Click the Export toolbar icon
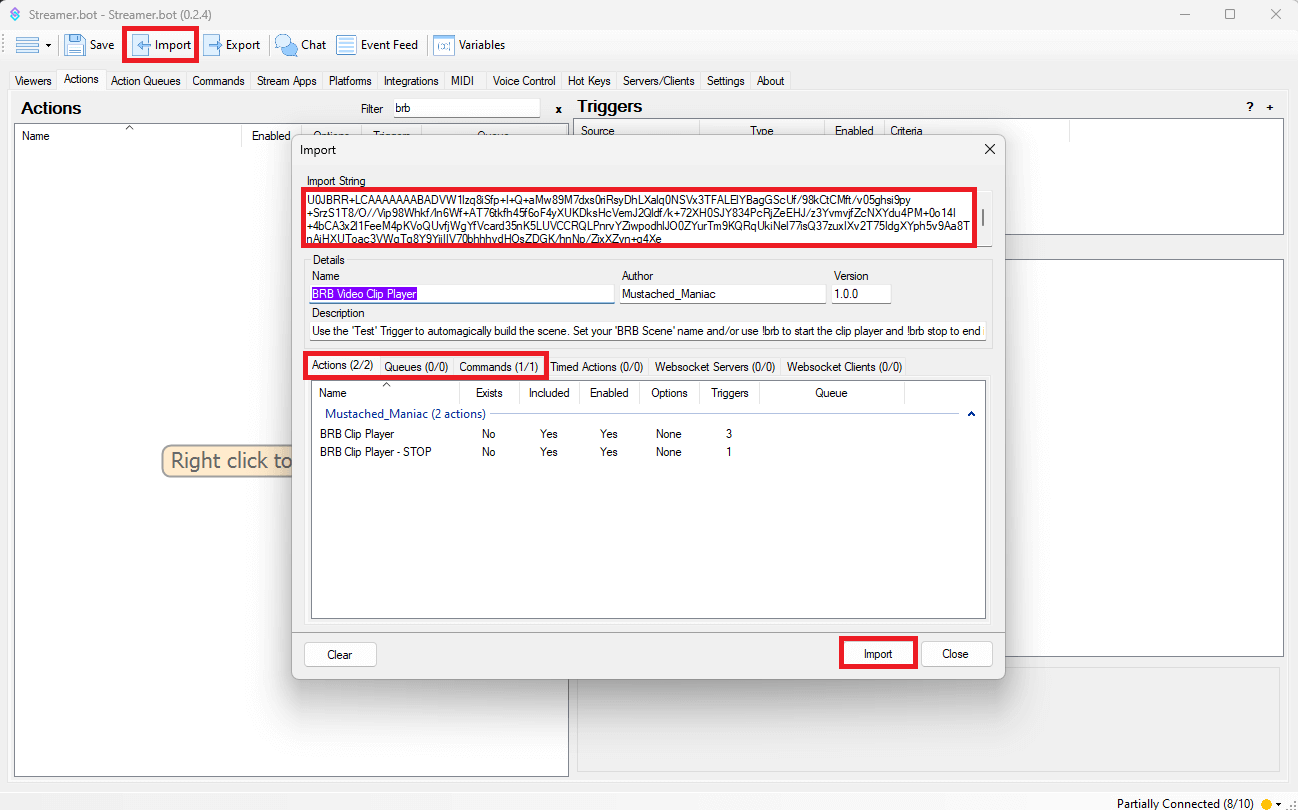The width and height of the screenshot is (1298, 810). (213, 45)
